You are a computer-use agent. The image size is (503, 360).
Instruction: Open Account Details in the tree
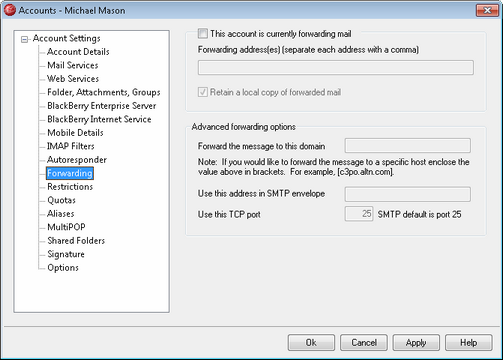pyautogui.click(x=78, y=52)
